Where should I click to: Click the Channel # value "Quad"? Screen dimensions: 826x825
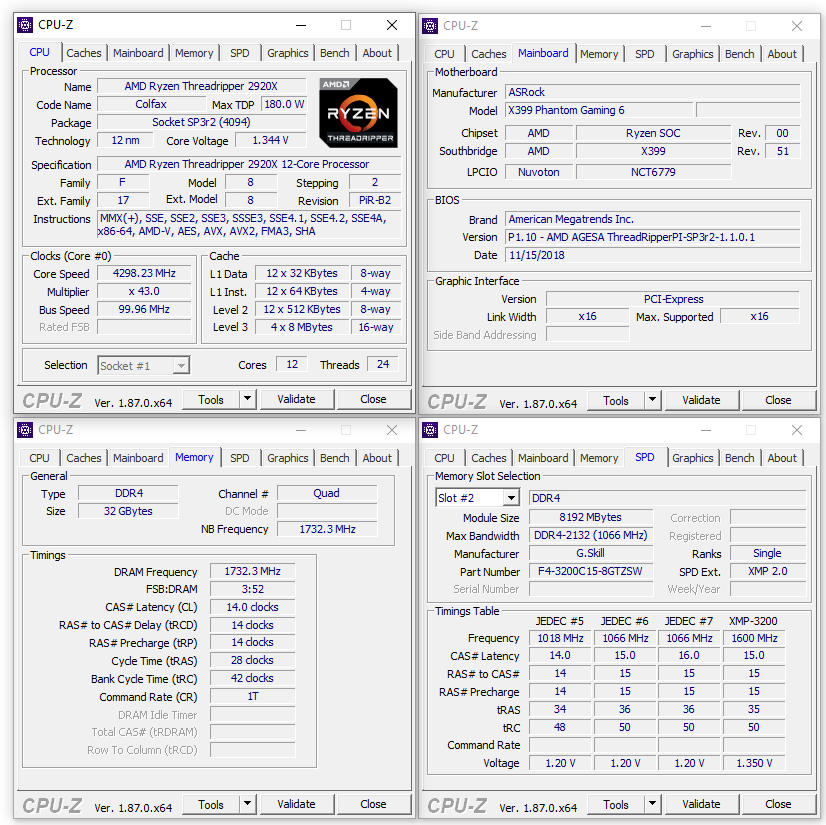(x=327, y=493)
